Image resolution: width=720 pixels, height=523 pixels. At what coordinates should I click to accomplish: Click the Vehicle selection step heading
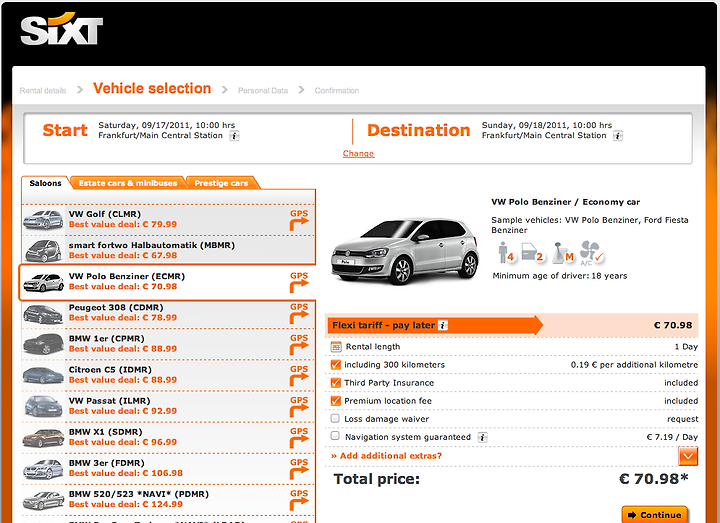click(x=152, y=88)
